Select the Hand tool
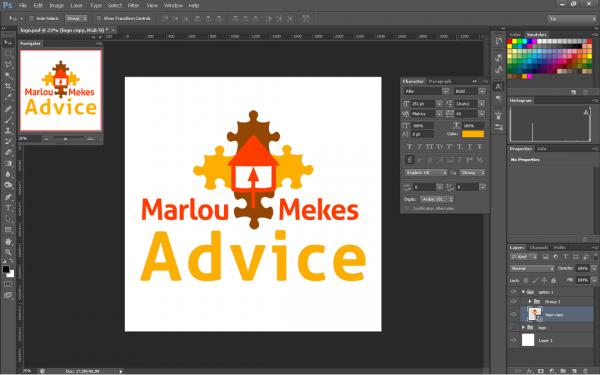600x375 pixels. (8, 241)
